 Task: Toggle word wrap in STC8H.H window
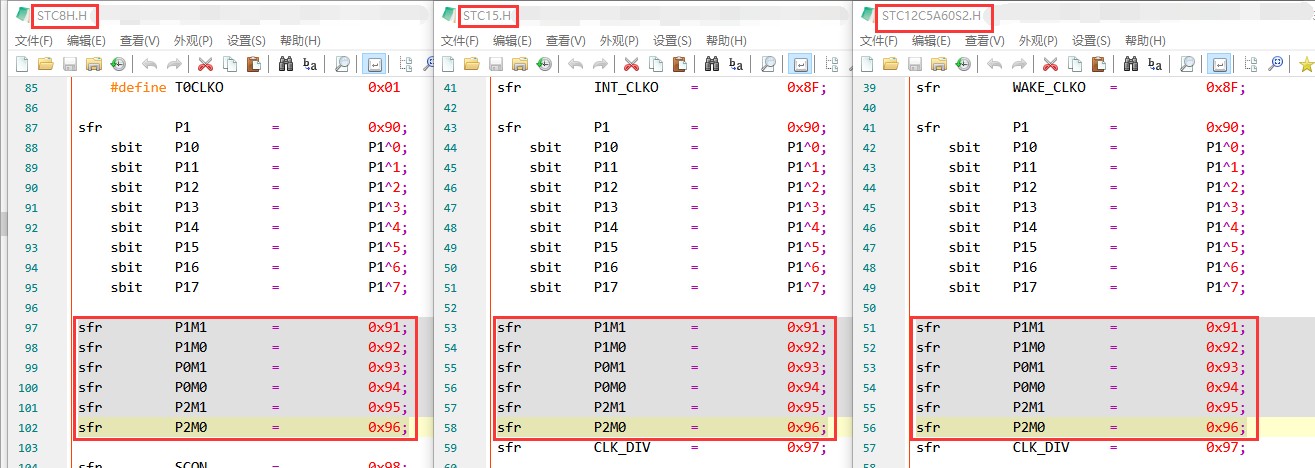point(374,64)
